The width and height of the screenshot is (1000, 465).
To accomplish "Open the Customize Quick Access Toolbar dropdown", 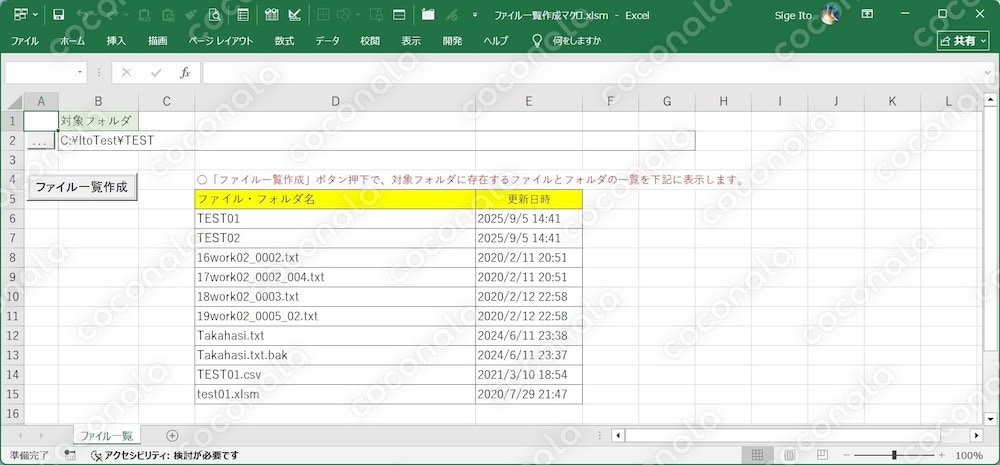I will point(475,15).
